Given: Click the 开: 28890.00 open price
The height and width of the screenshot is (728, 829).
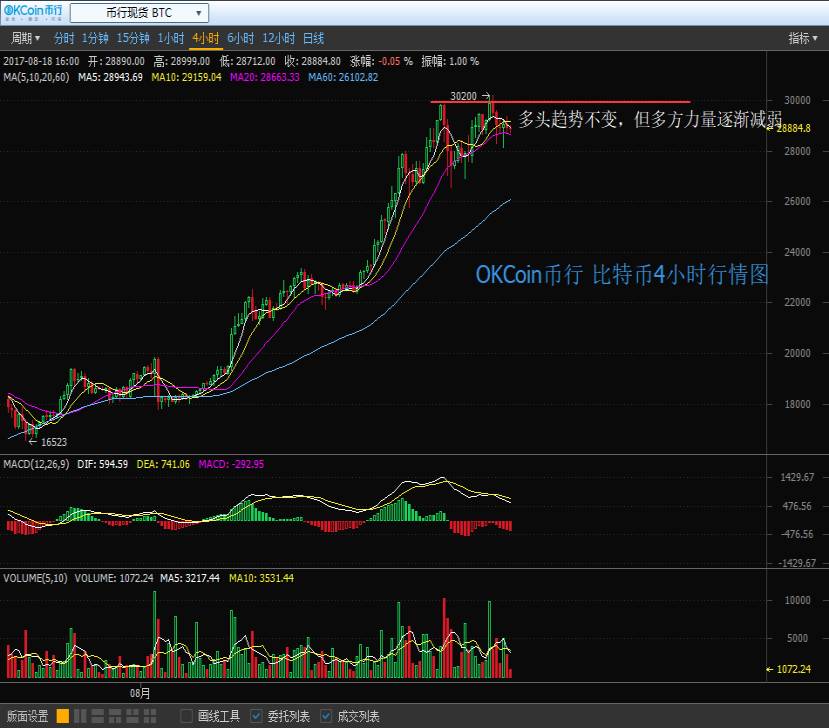Looking at the screenshot, I should click(x=116, y=61).
